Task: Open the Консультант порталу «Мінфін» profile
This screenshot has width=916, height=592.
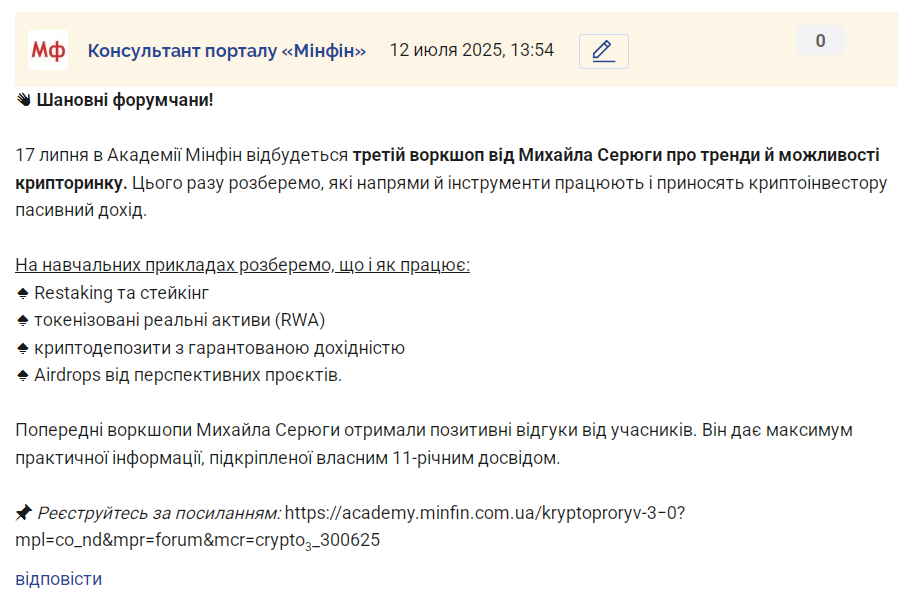Action: [x=227, y=51]
